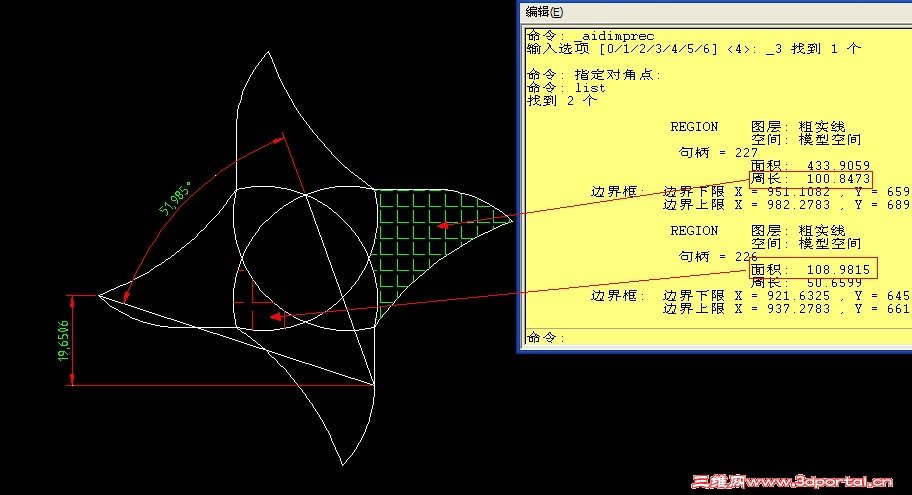Click the perimeter value 50.6599
Viewport: 912px width, 495px height.
[838, 283]
